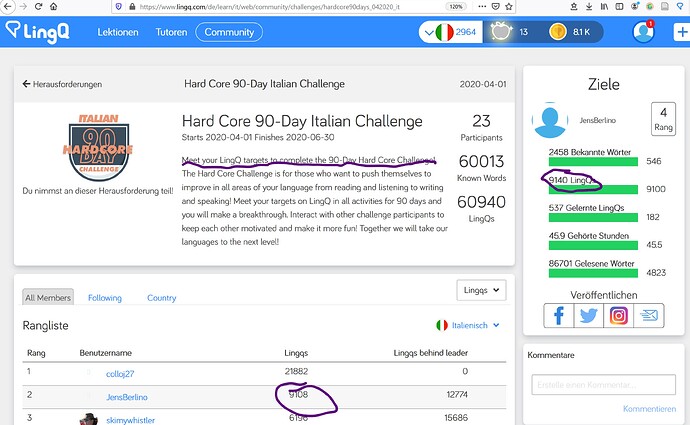Open the user profile avatar in header
The image size is (690, 425).
click(643, 32)
